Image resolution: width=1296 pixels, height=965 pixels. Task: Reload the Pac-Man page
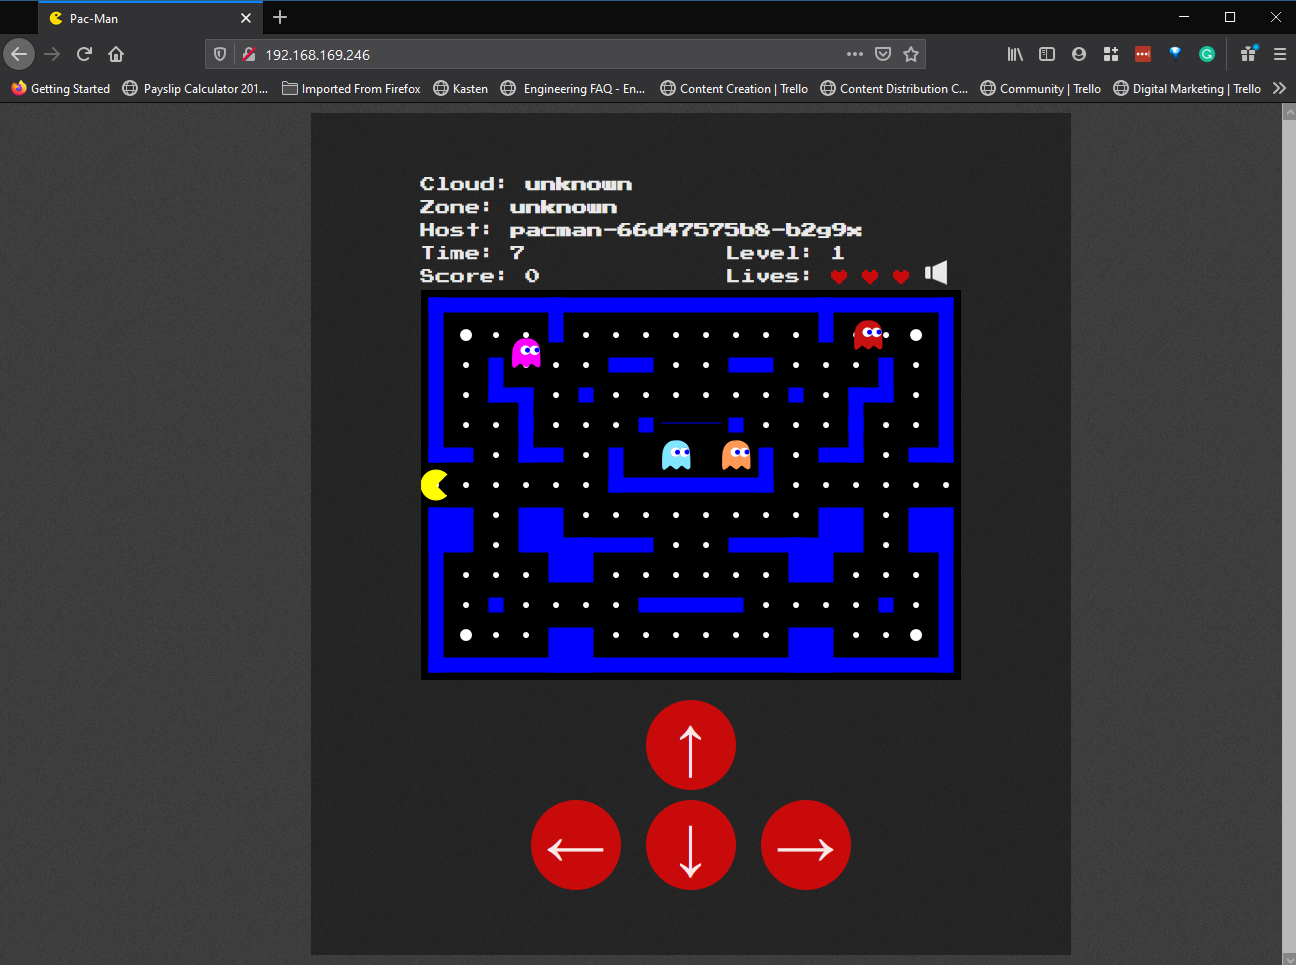coord(84,54)
